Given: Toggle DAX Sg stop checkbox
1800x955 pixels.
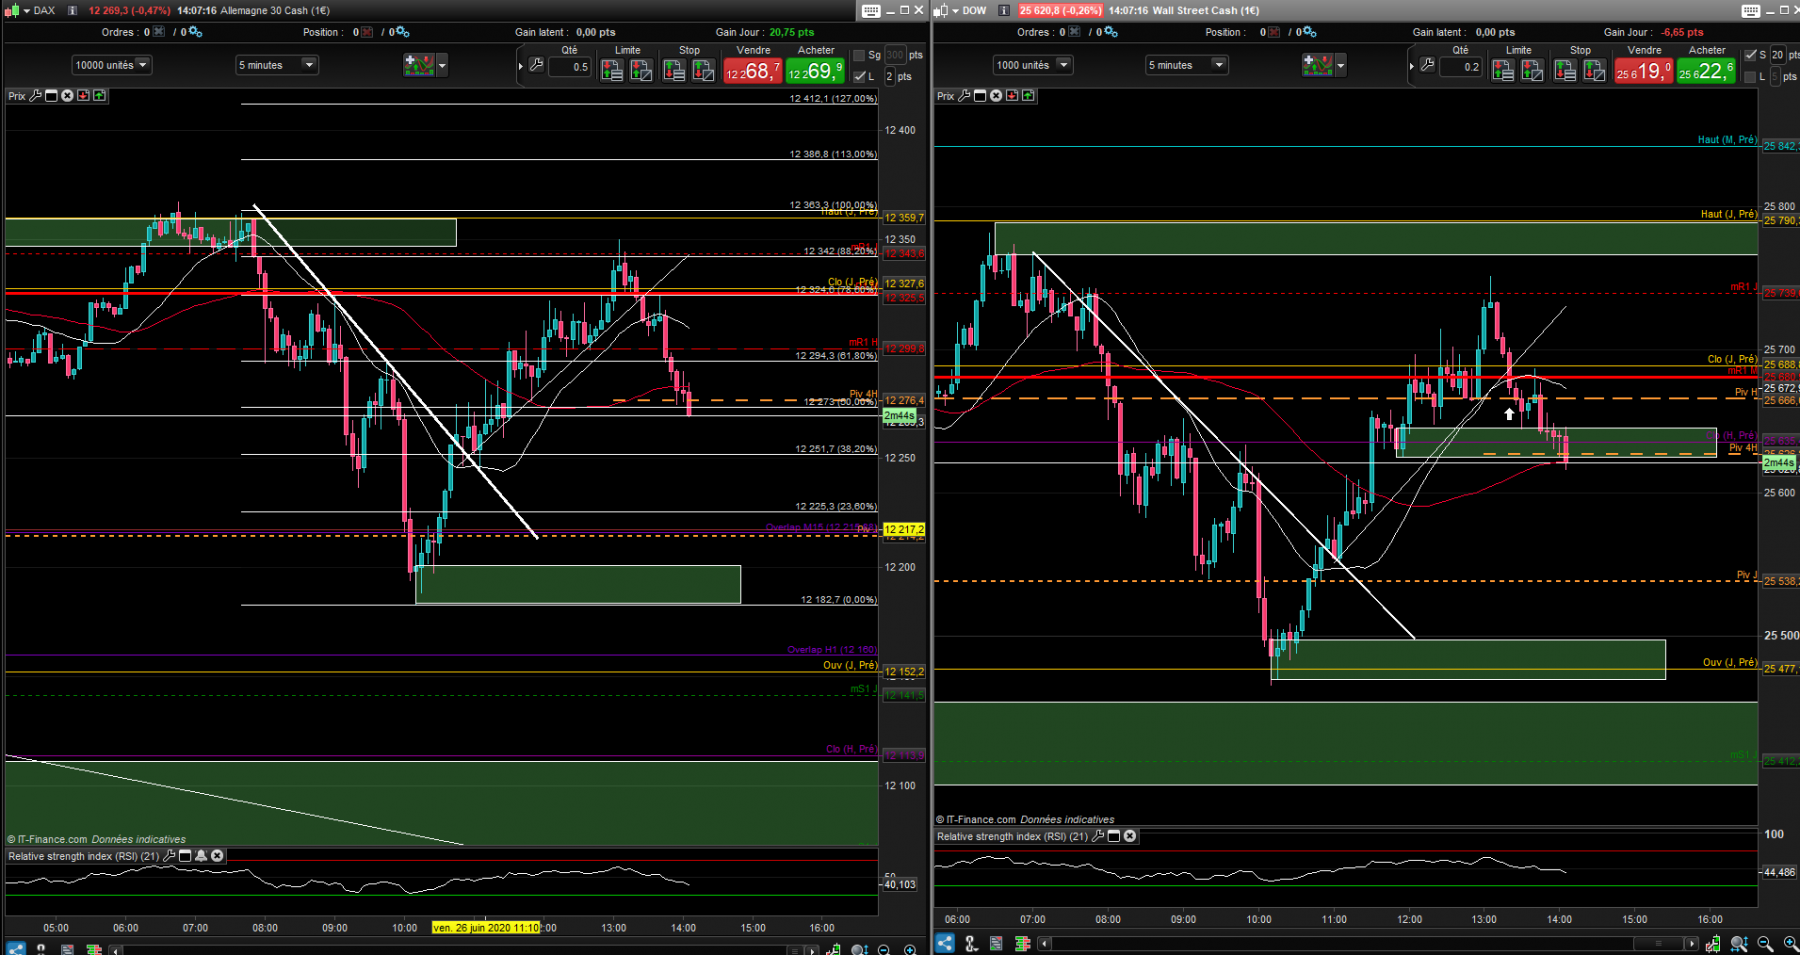Looking at the screenshot, I should click(859, 55).
